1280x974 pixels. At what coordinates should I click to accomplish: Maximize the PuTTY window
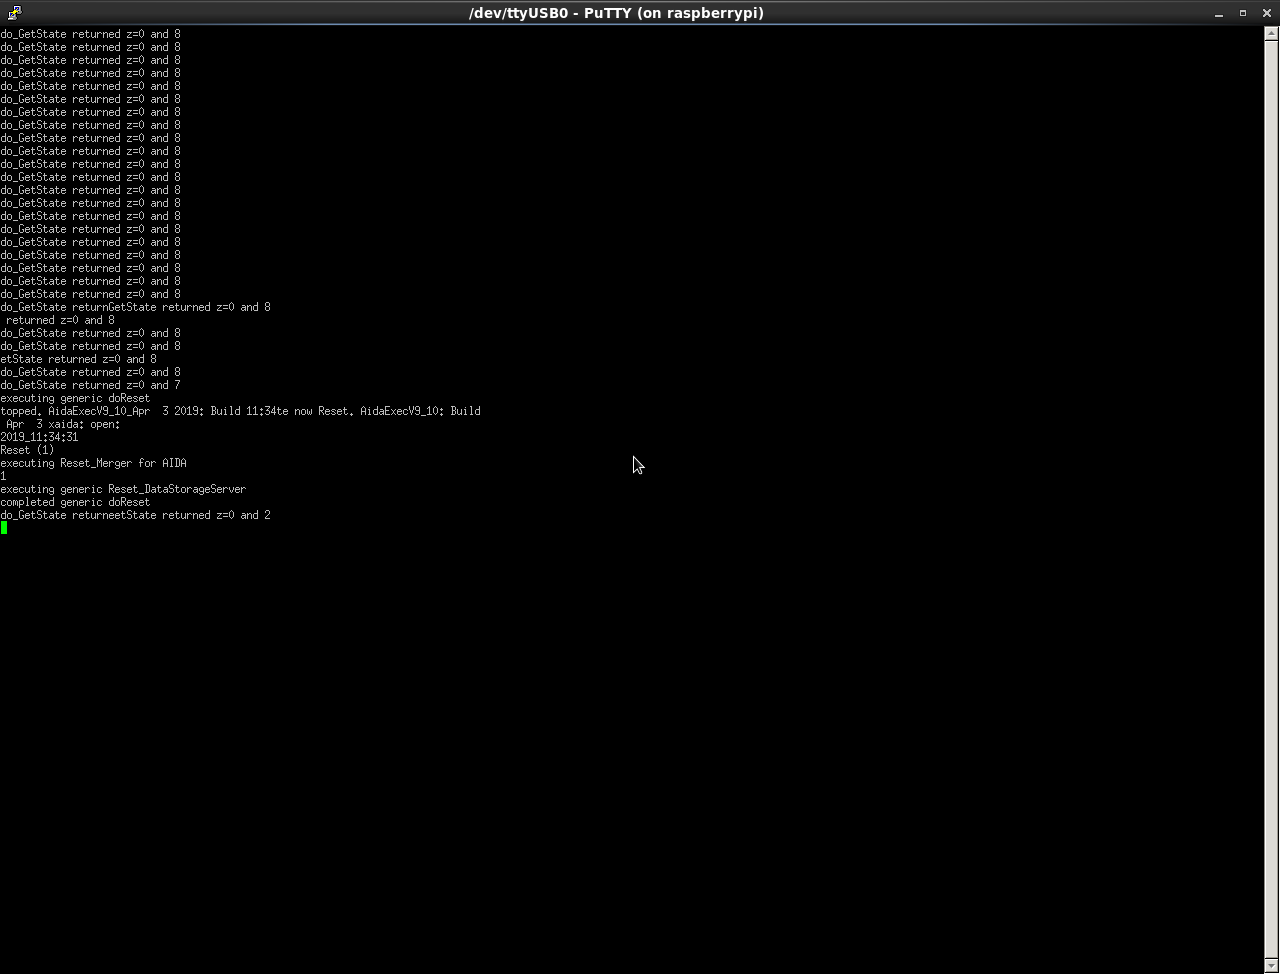tap(1243, 13)
